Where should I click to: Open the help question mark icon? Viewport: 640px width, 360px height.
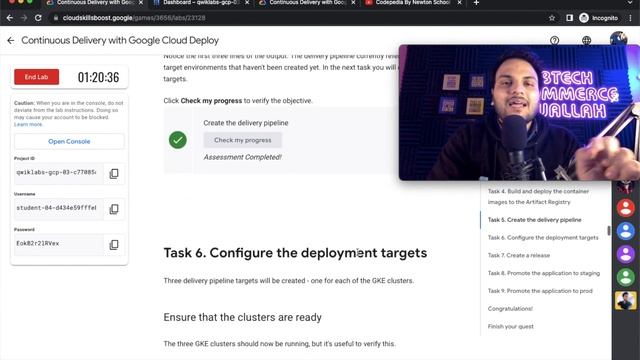click(554, 40)
